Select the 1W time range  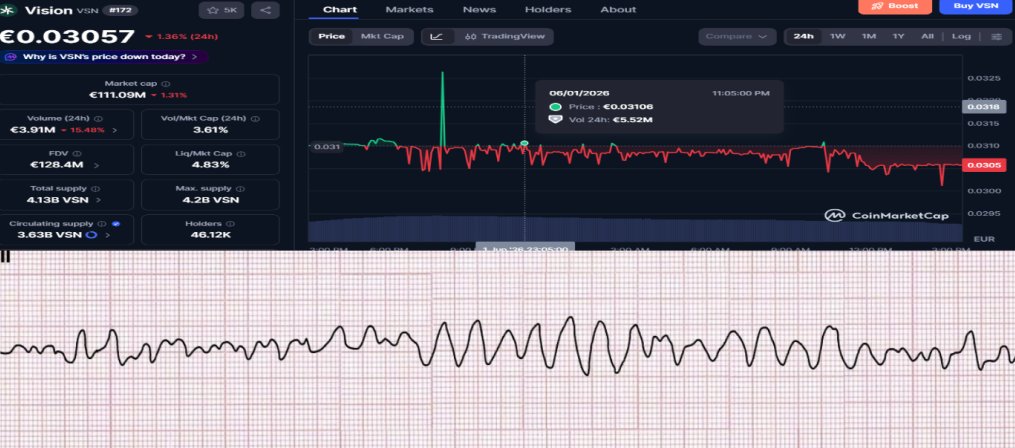click(x=838, y=36)
